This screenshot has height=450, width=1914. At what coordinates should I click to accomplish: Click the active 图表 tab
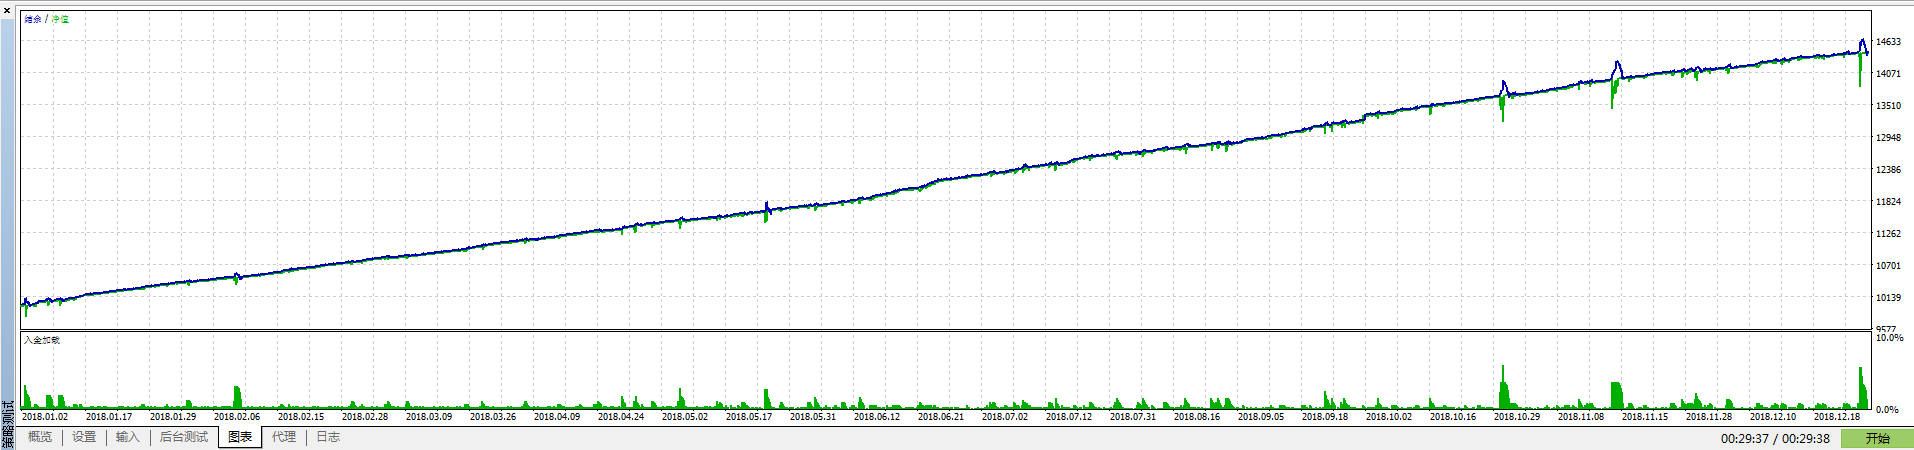[240, 437]
